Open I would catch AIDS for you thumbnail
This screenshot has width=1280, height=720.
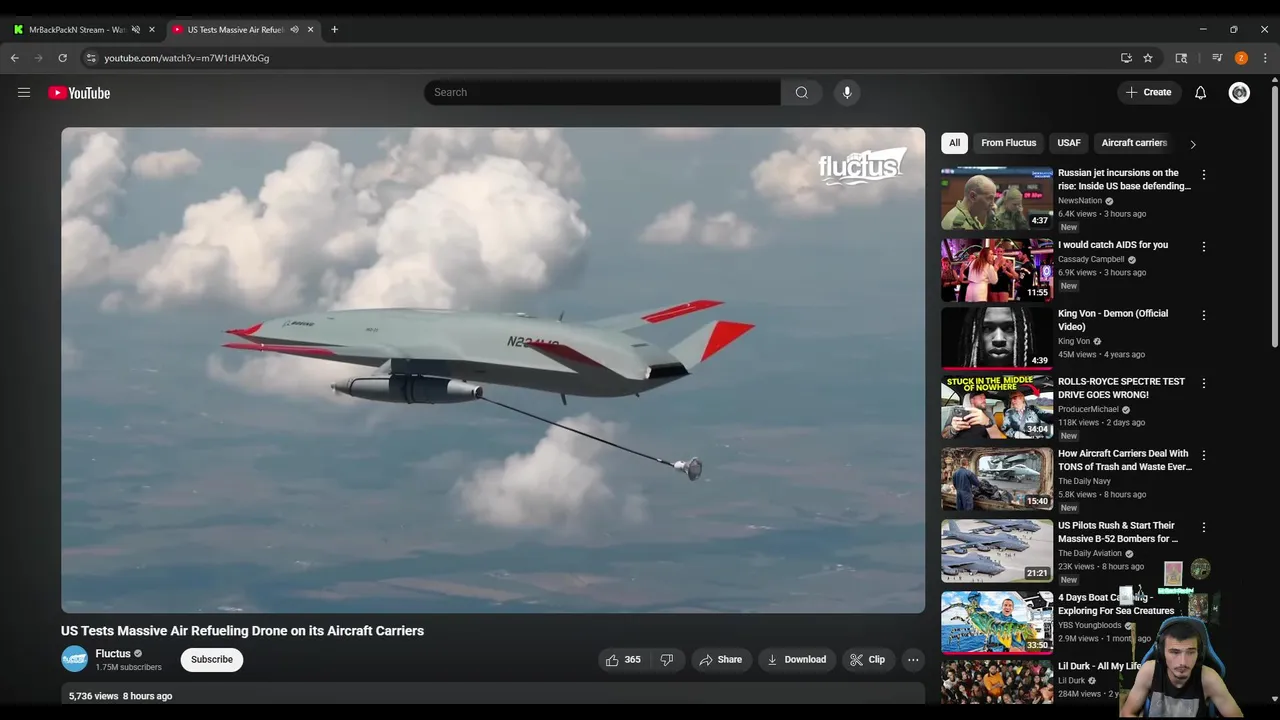tap(997, 270)
